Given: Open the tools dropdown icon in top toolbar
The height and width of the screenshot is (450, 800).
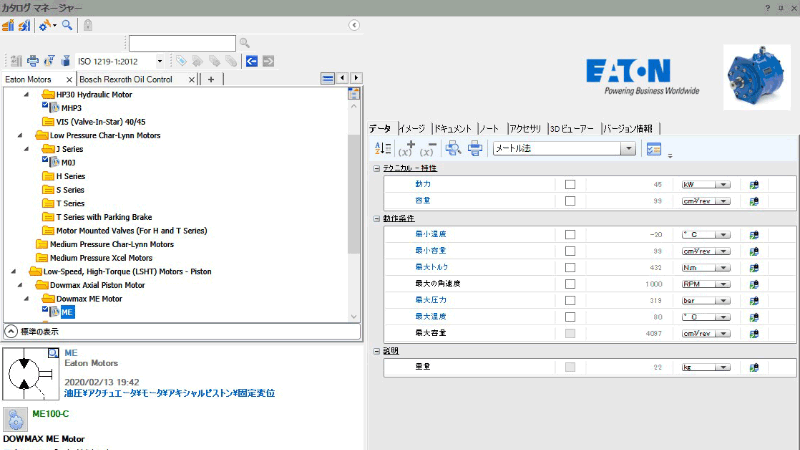Looking at the screenshot, I should (47, 25).
